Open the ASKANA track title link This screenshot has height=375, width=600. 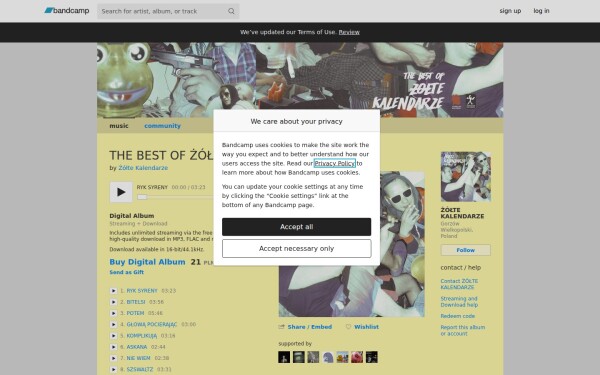click(x=137, y=347)
